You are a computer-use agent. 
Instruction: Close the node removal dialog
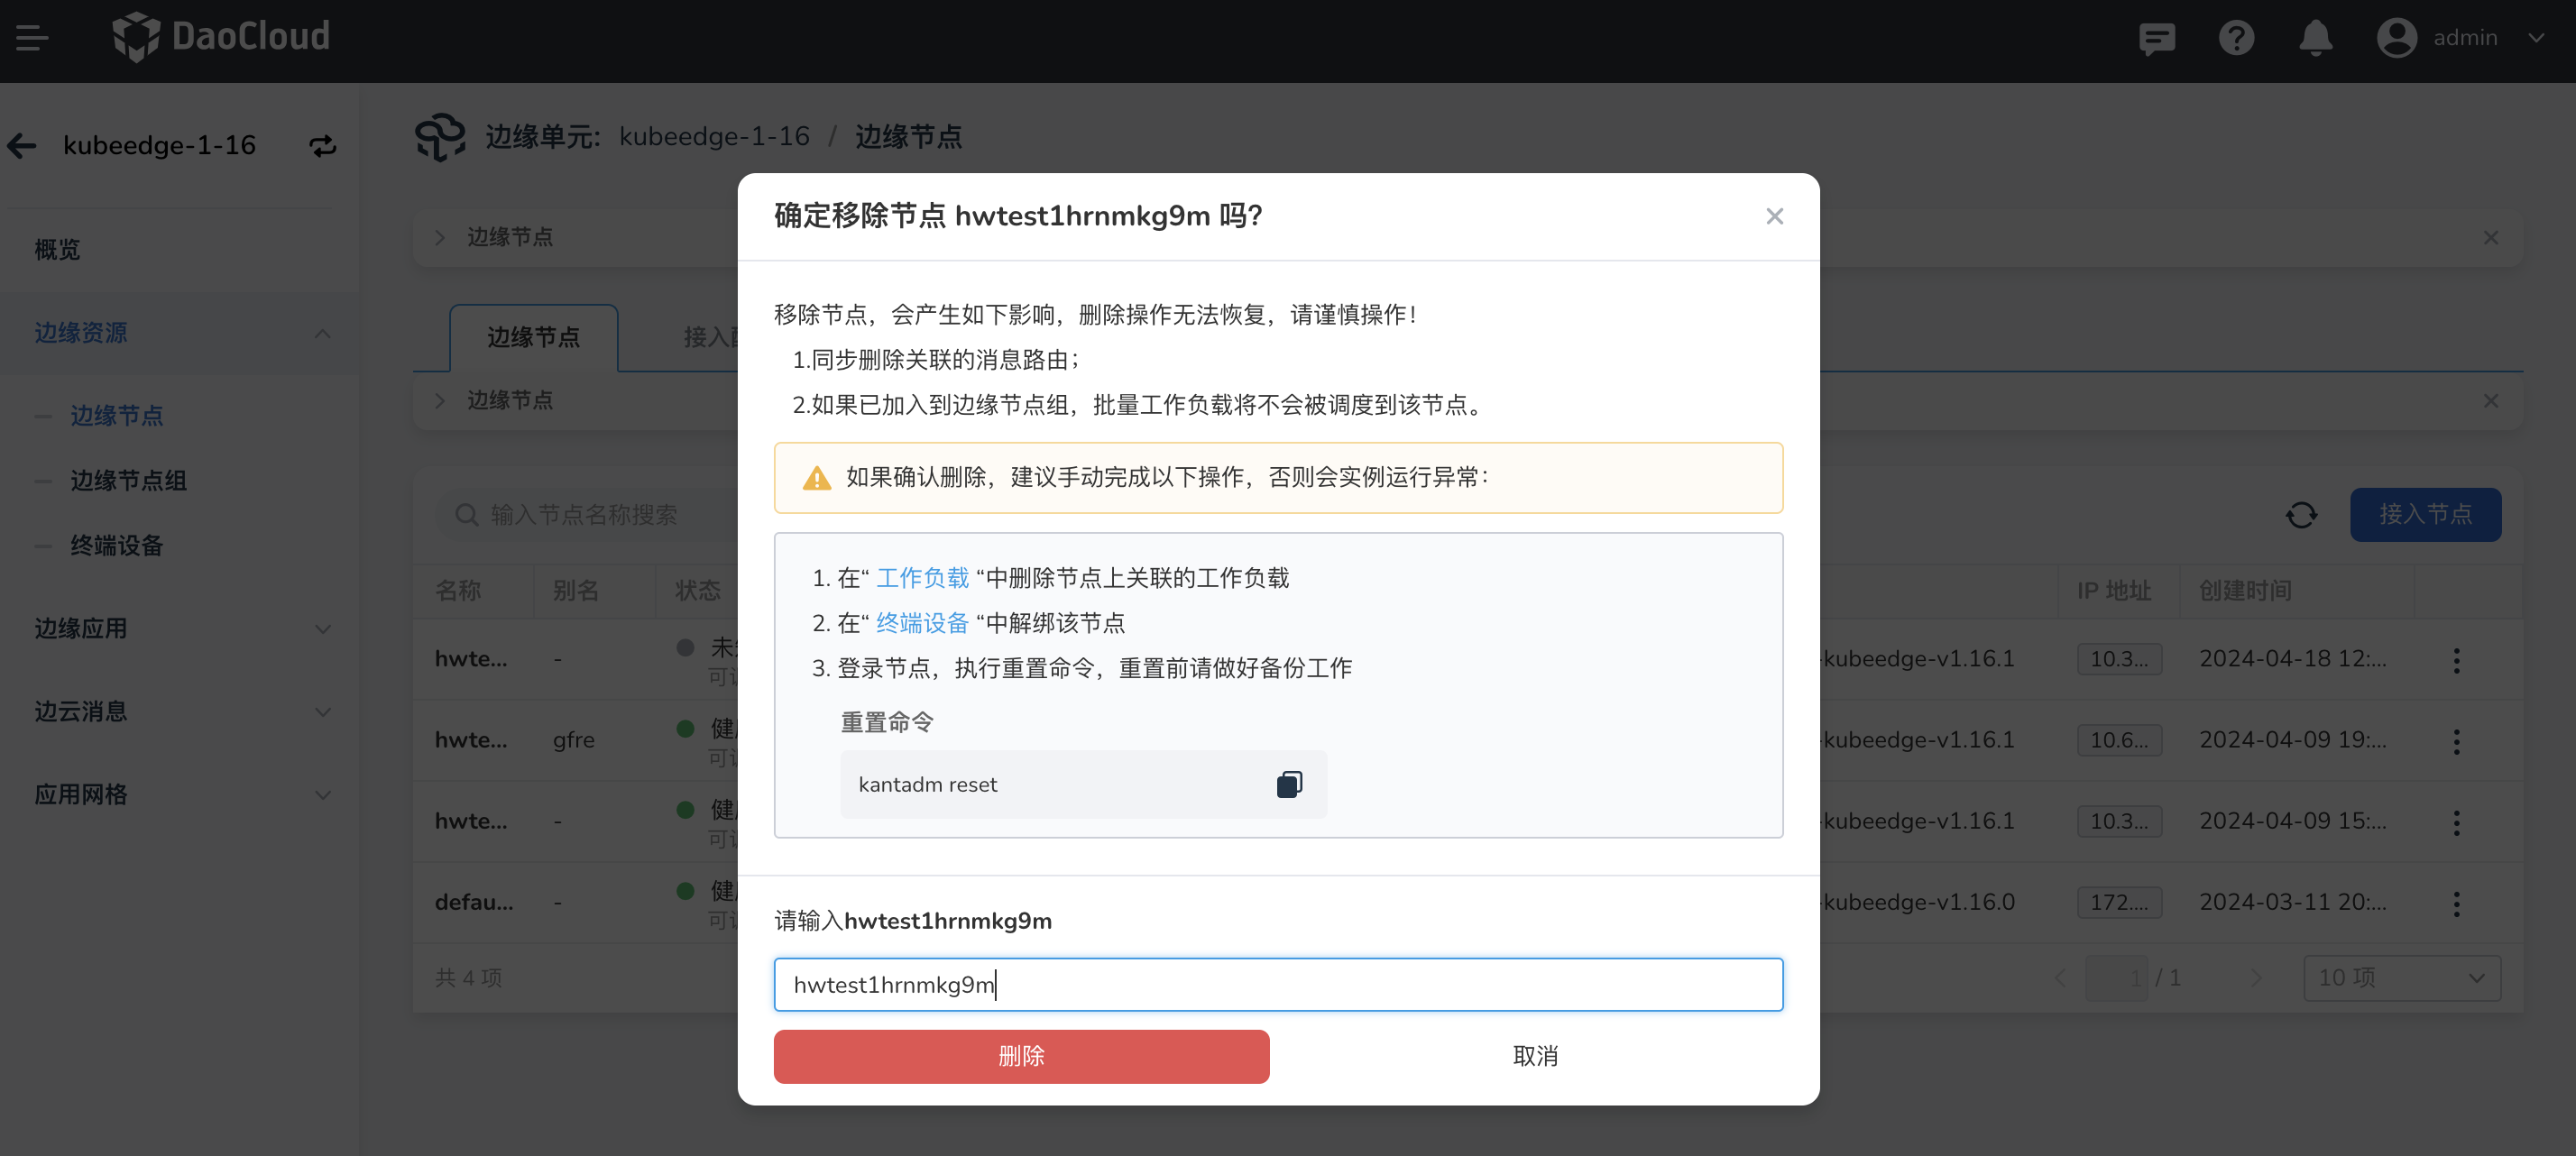pyautogui.click(x=1775, y=216)
